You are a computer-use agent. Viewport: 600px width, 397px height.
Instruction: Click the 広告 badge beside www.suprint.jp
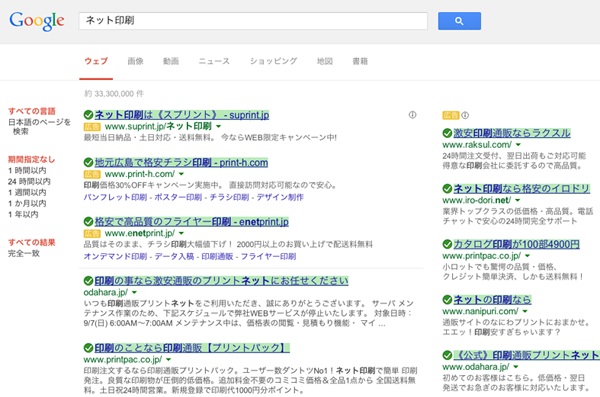point(92,126)
